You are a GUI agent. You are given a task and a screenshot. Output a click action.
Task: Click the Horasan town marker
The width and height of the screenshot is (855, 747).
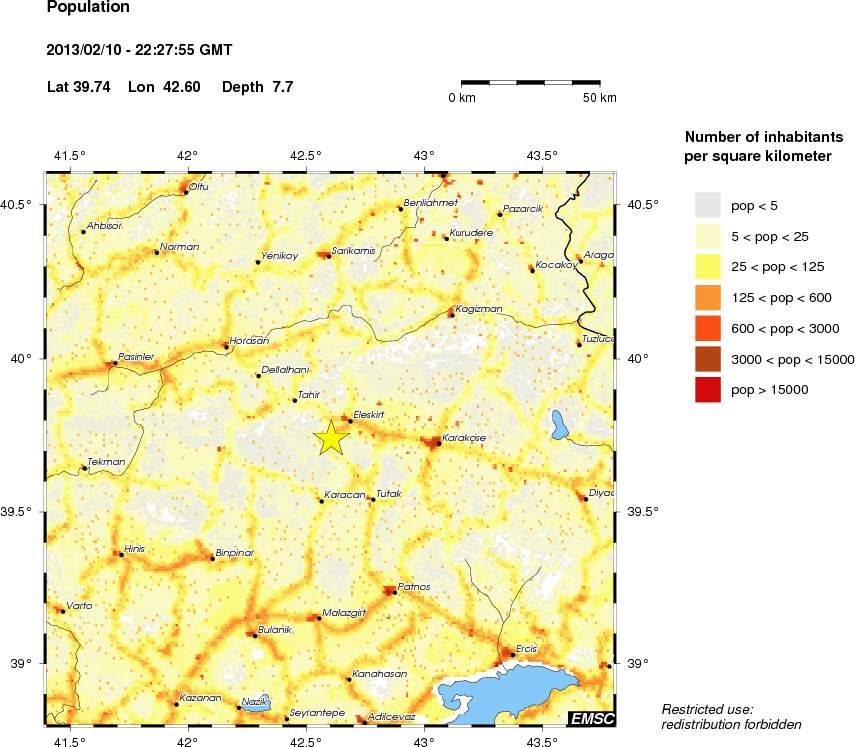click(226, 347)
